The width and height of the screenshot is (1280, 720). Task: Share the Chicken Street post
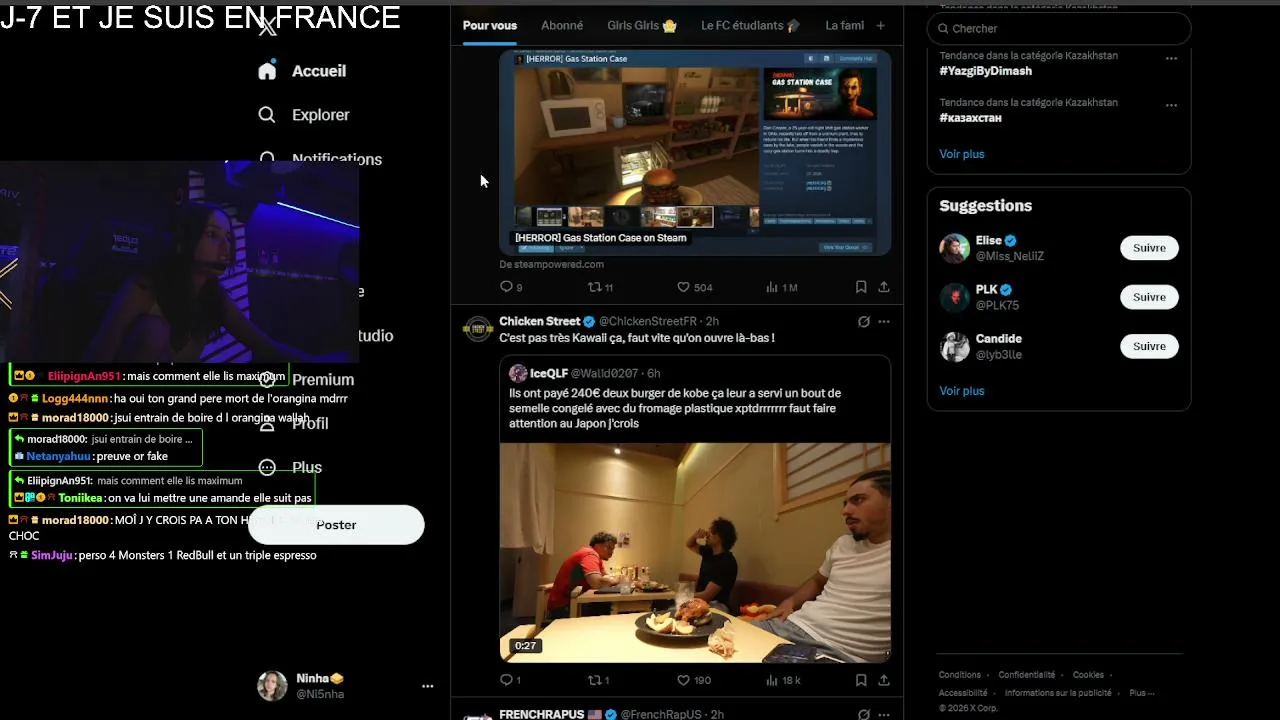884,680
